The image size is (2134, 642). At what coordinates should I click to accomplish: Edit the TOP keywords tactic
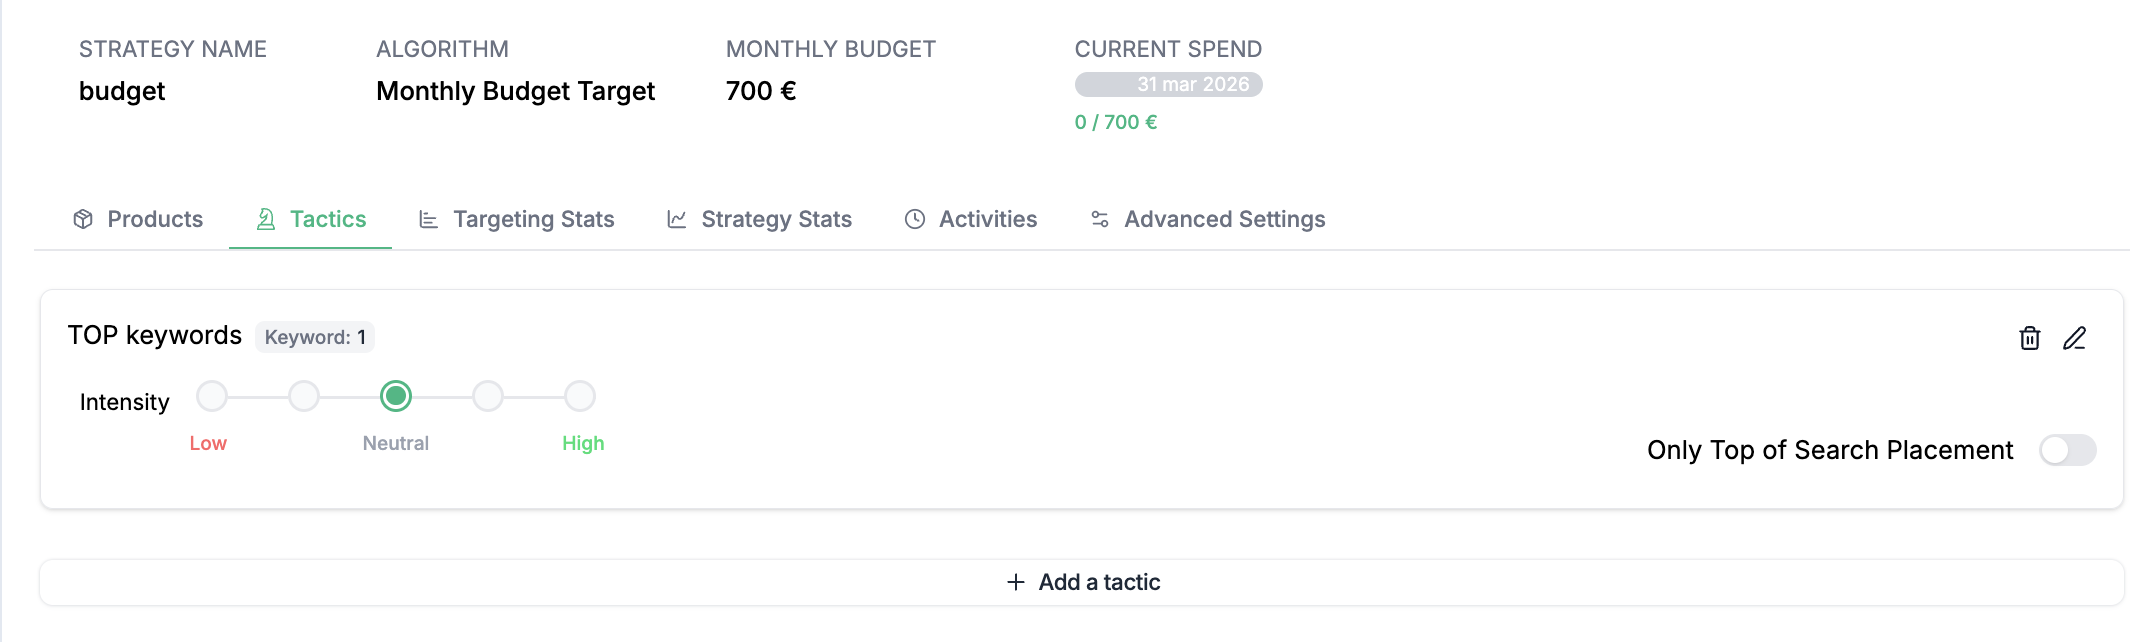2075,338
